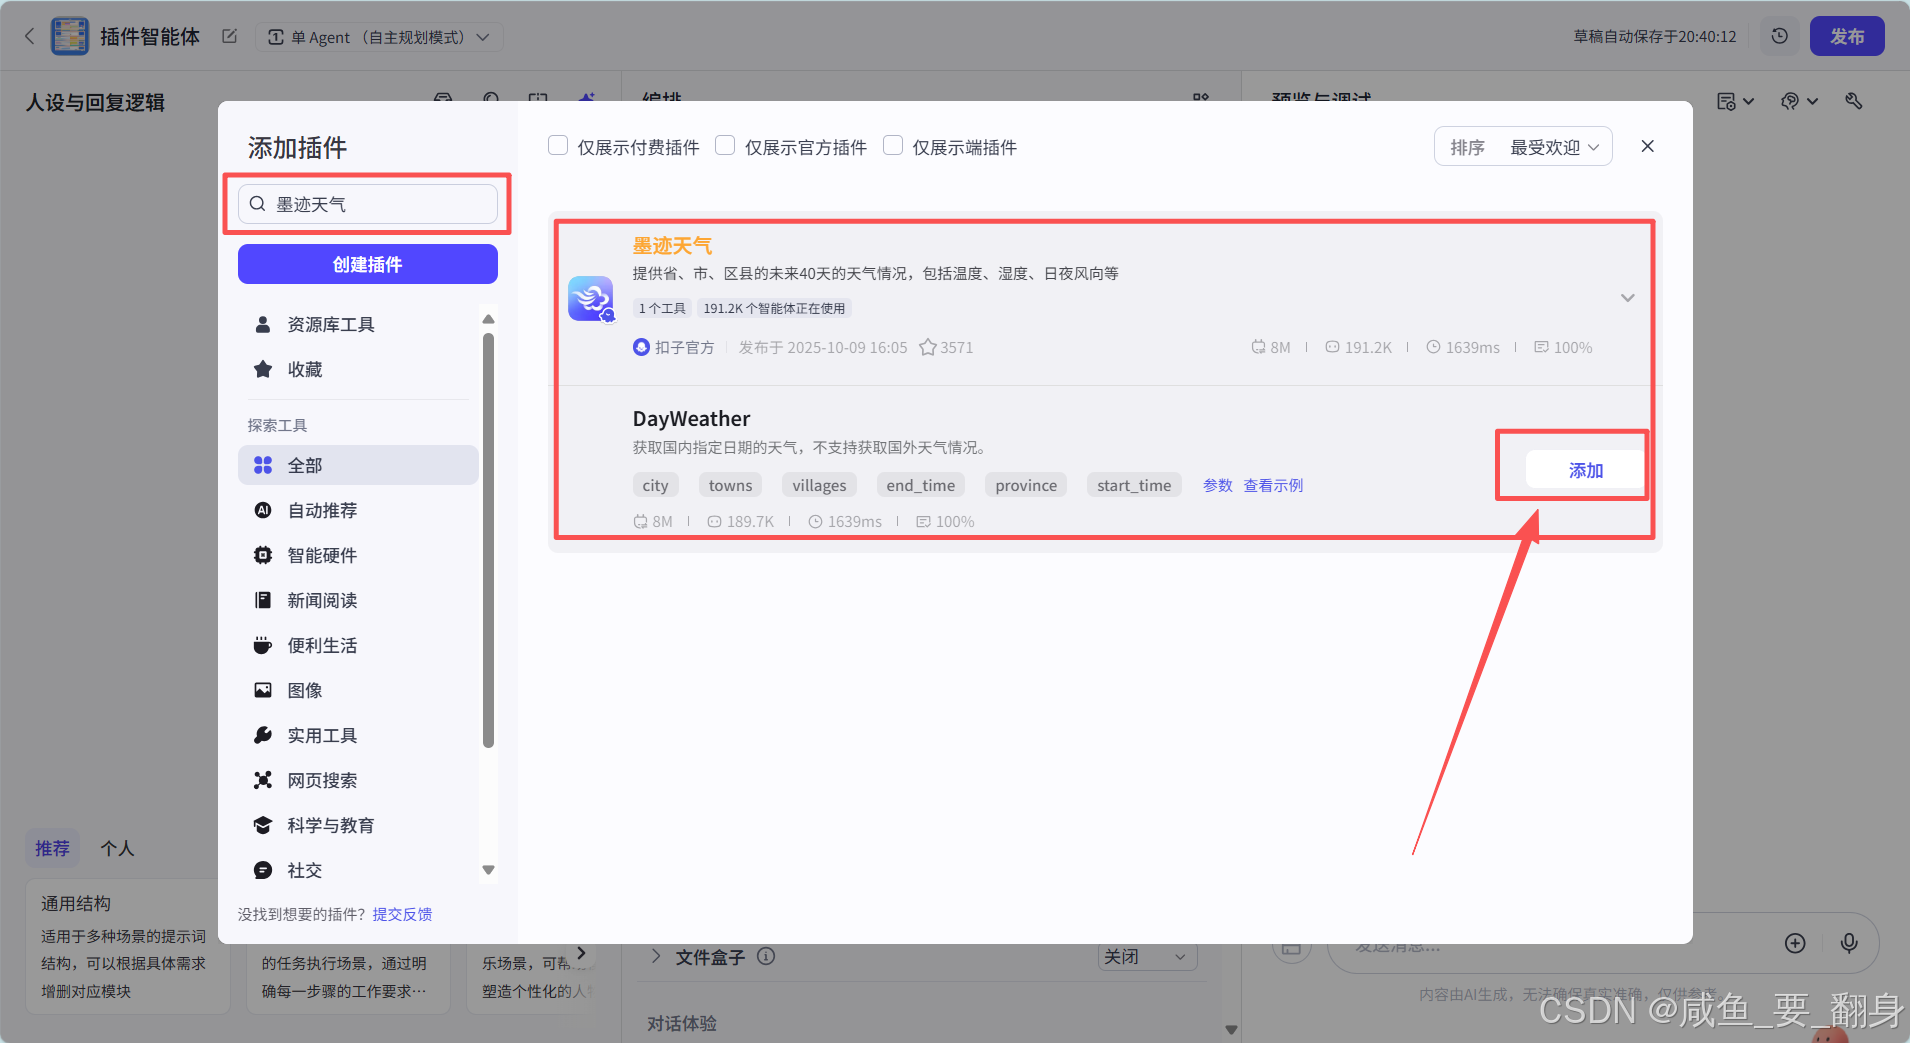This screenshot has height=1043, width=1910.
Task: Click the category list scroll up arrow
Action: click(x=488, y=319)
